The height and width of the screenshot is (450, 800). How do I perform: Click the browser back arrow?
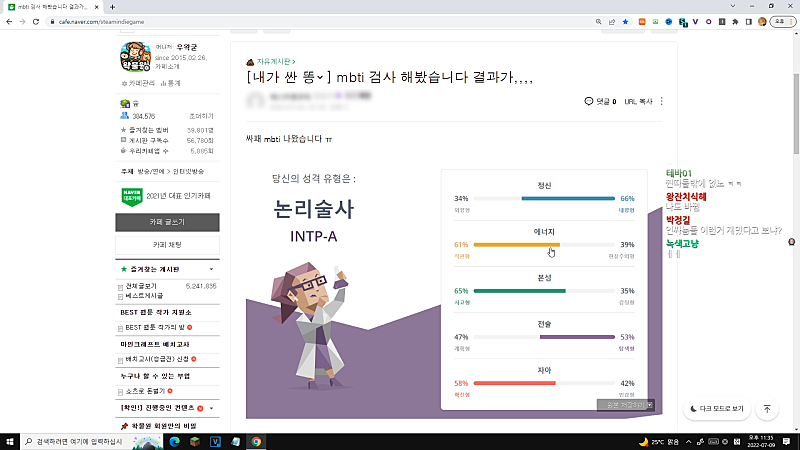pos(9,22)
